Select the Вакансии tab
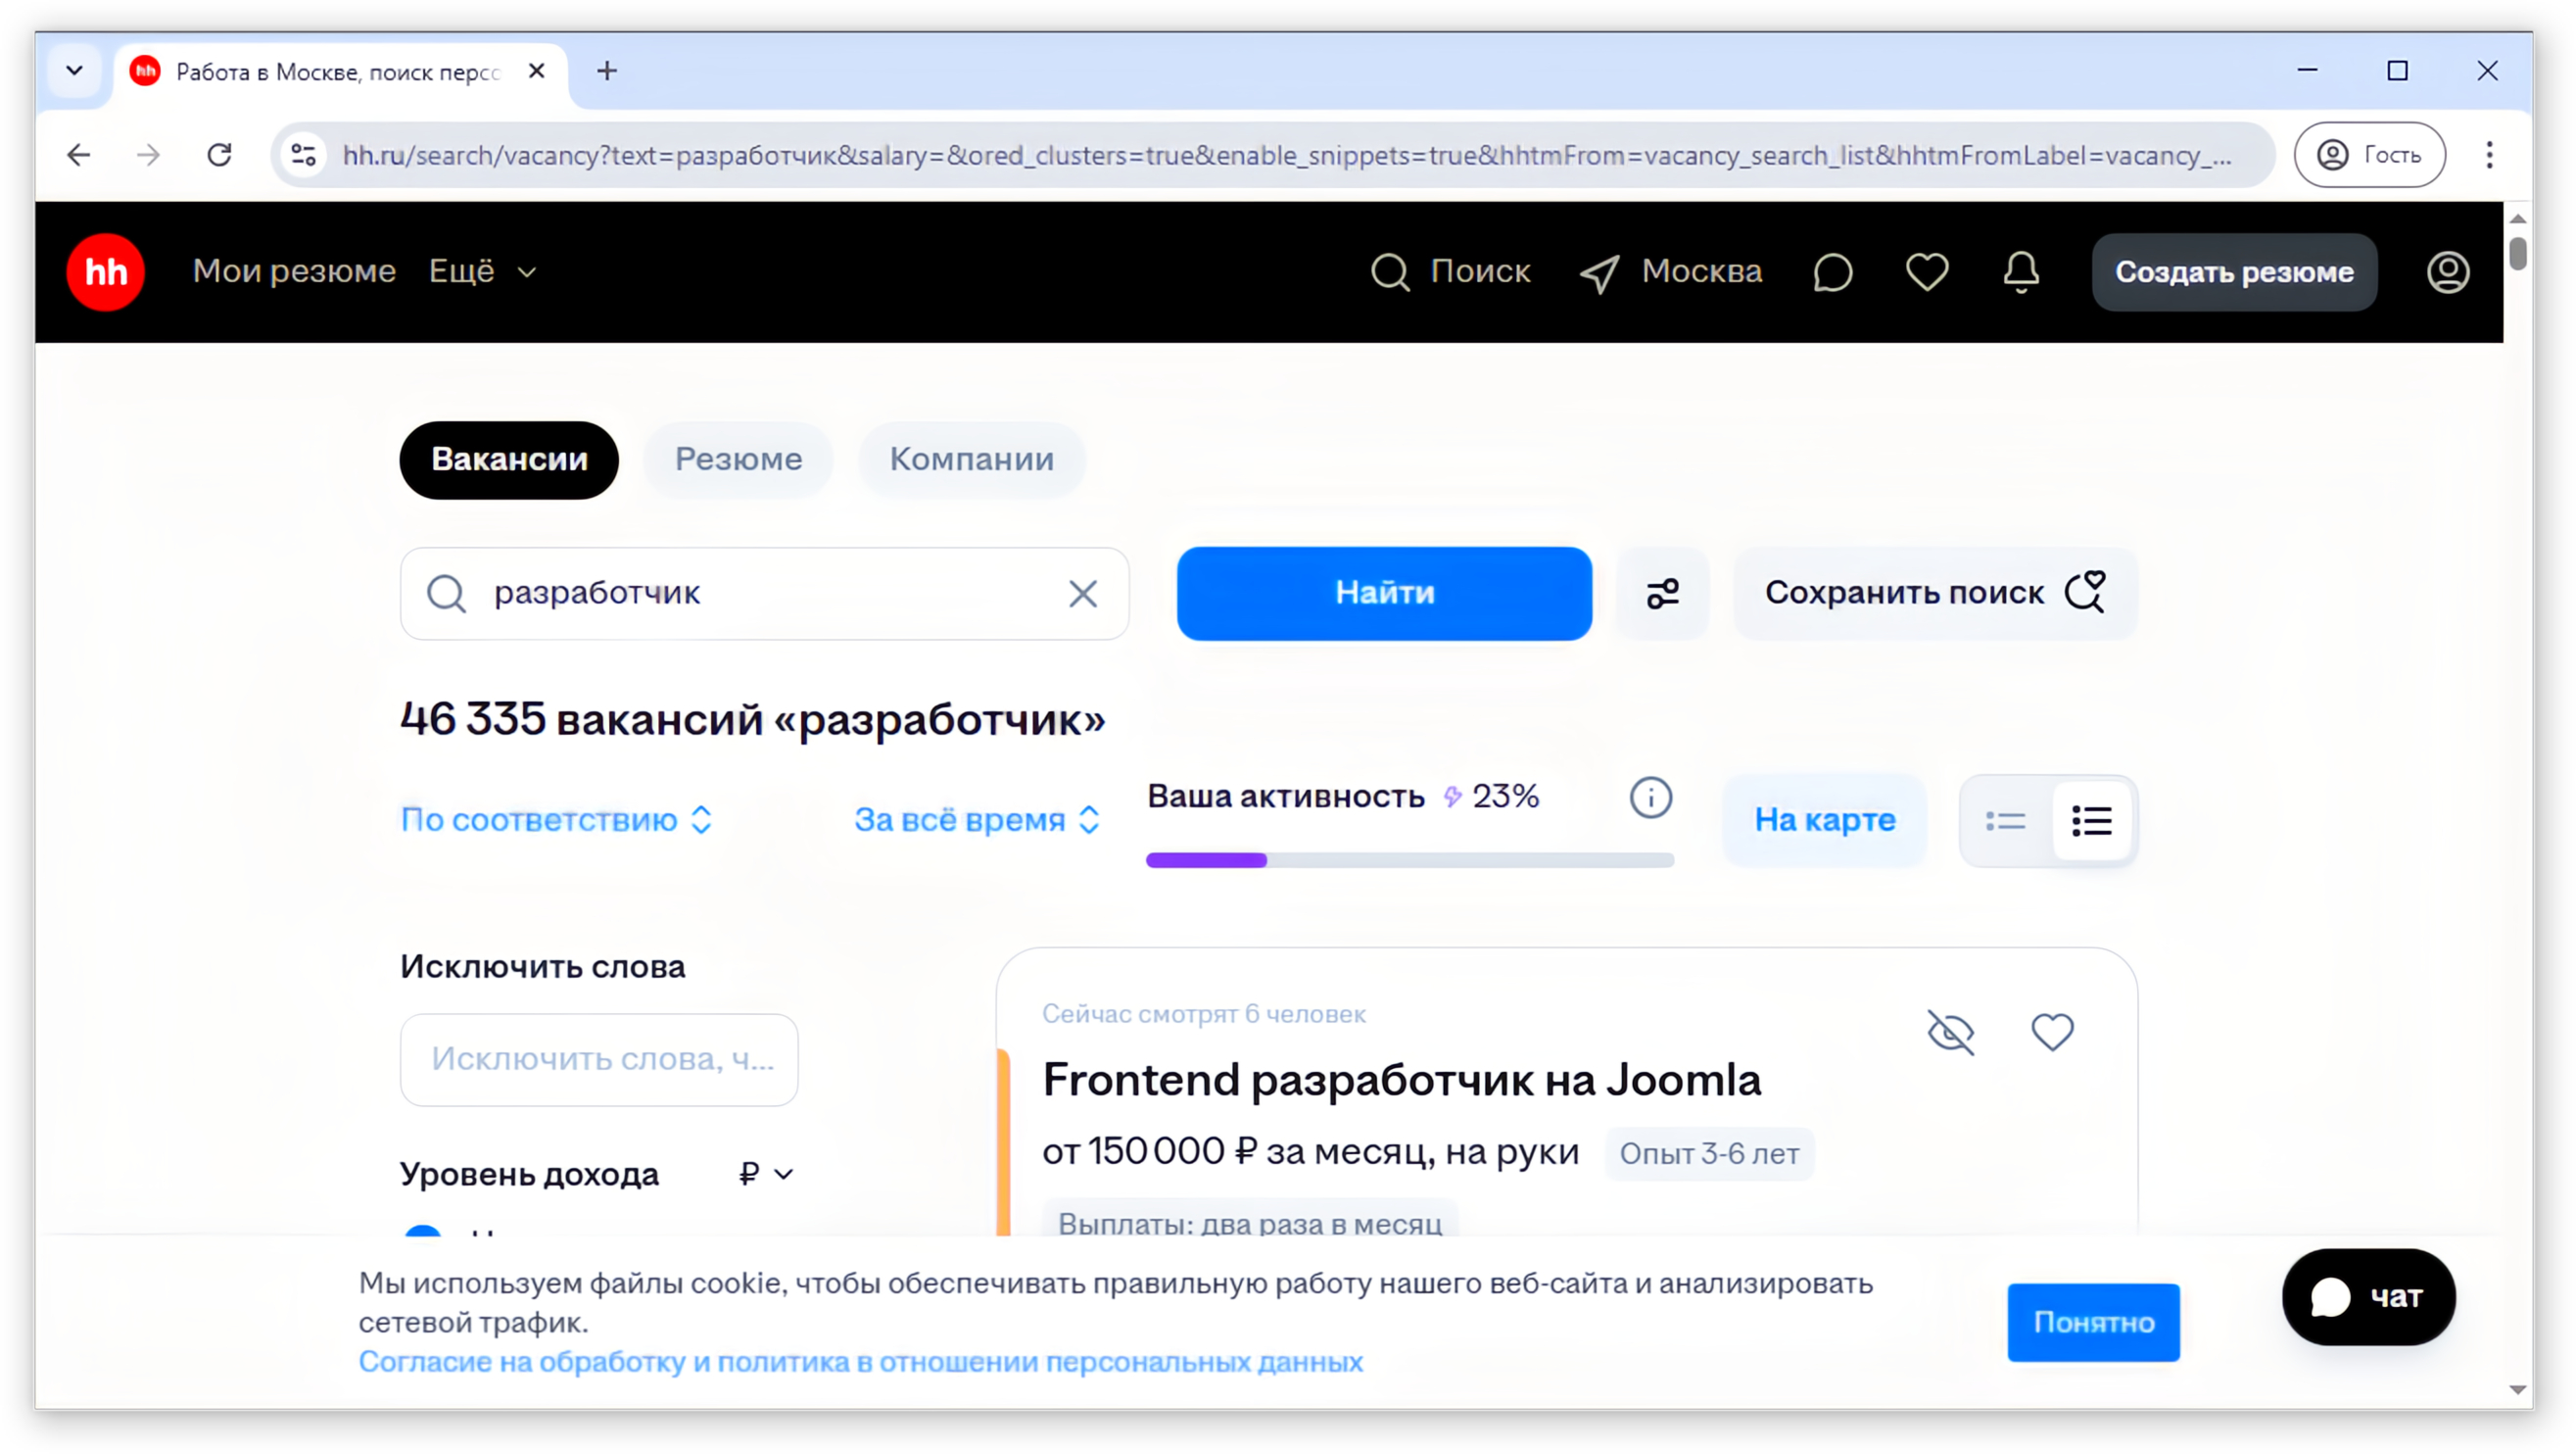This screenshot has width=2576, height=1454. point(509,460)
